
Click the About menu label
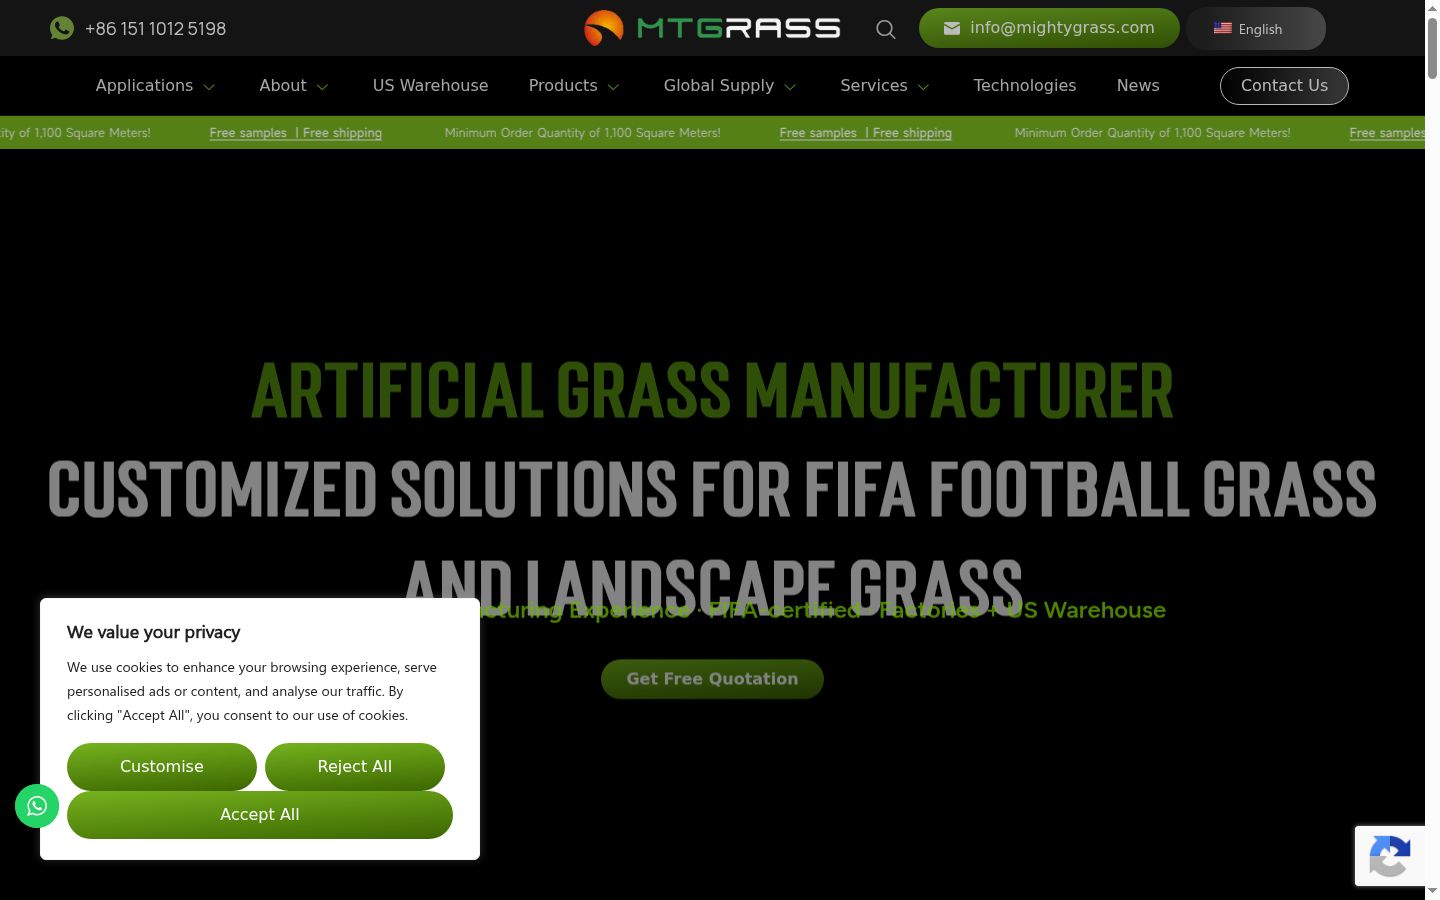click(x=283, y=86)
